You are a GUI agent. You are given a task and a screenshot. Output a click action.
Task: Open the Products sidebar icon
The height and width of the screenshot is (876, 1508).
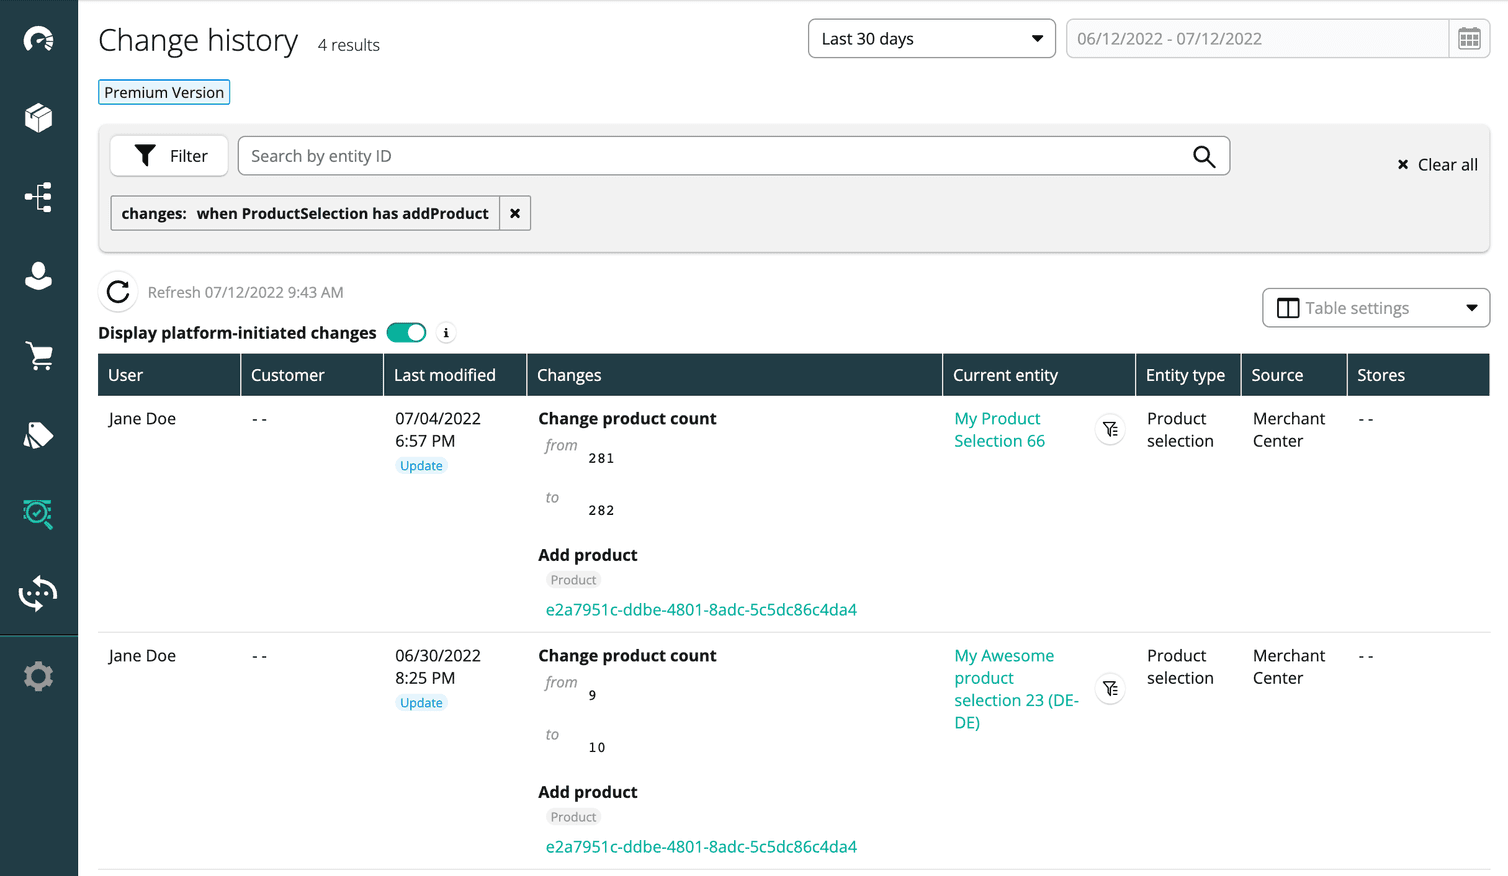[38, 118]
